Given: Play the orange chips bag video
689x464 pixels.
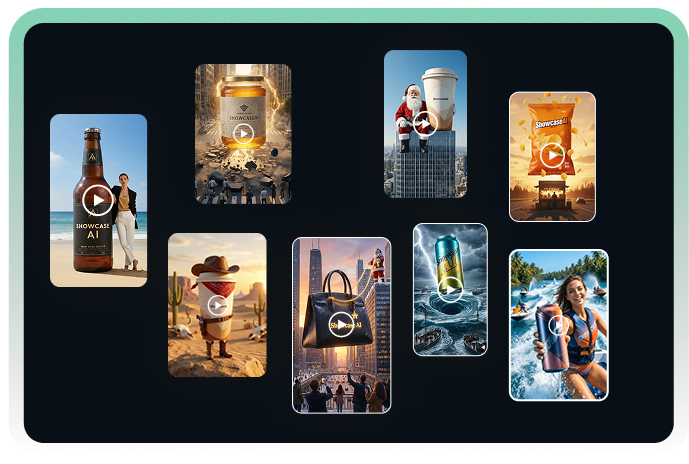Looking at the screenshot, I should pos(552,155).
